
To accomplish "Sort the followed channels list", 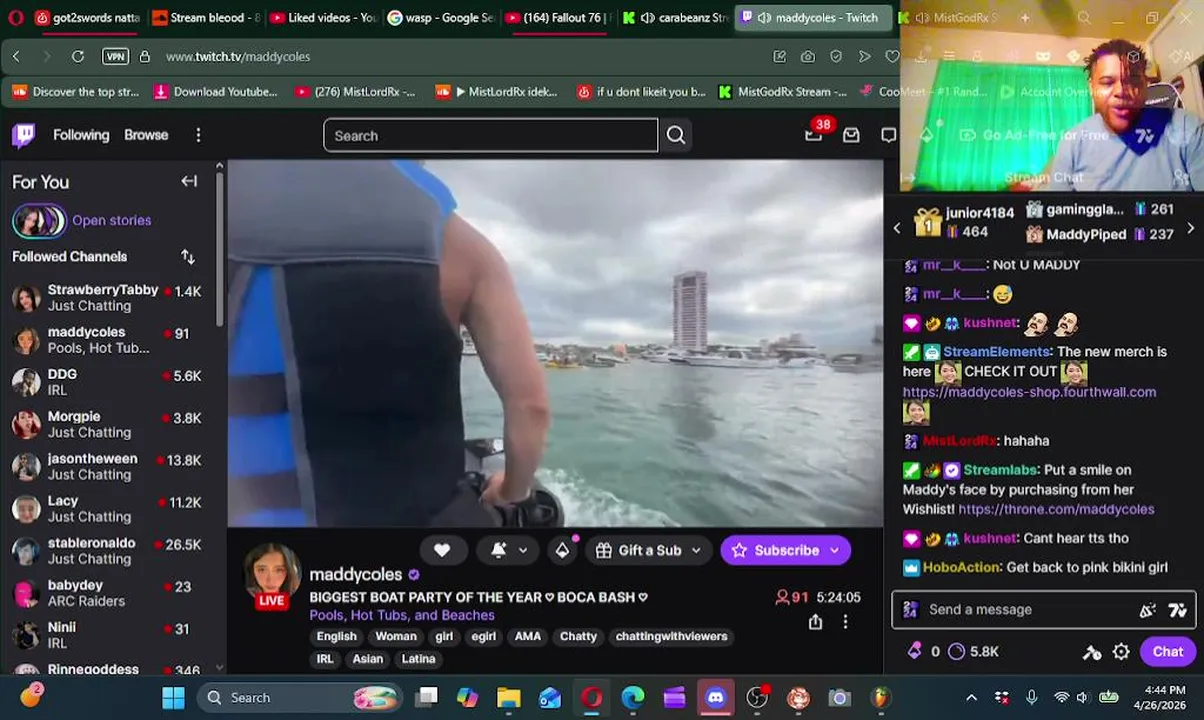I will 188,257.
